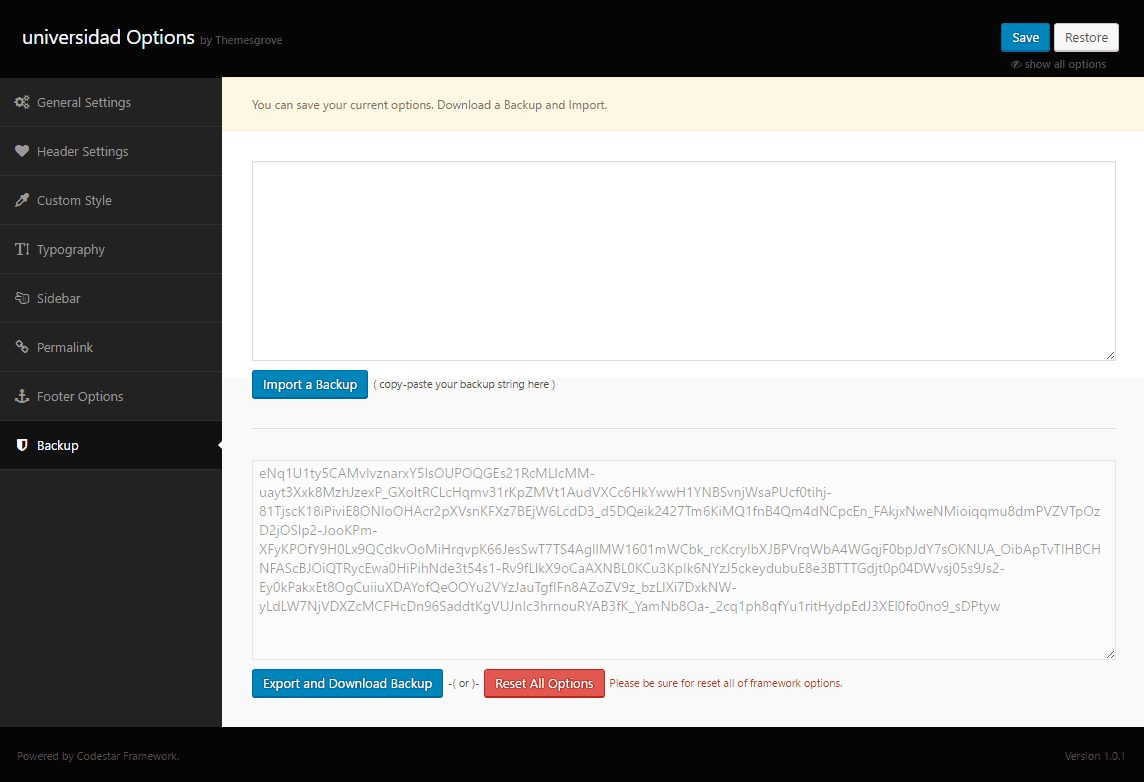The height and width of the screenshot is (782, 1144).
Task: Grab the import textarea resize handle
Action: tap(1110, 355)
